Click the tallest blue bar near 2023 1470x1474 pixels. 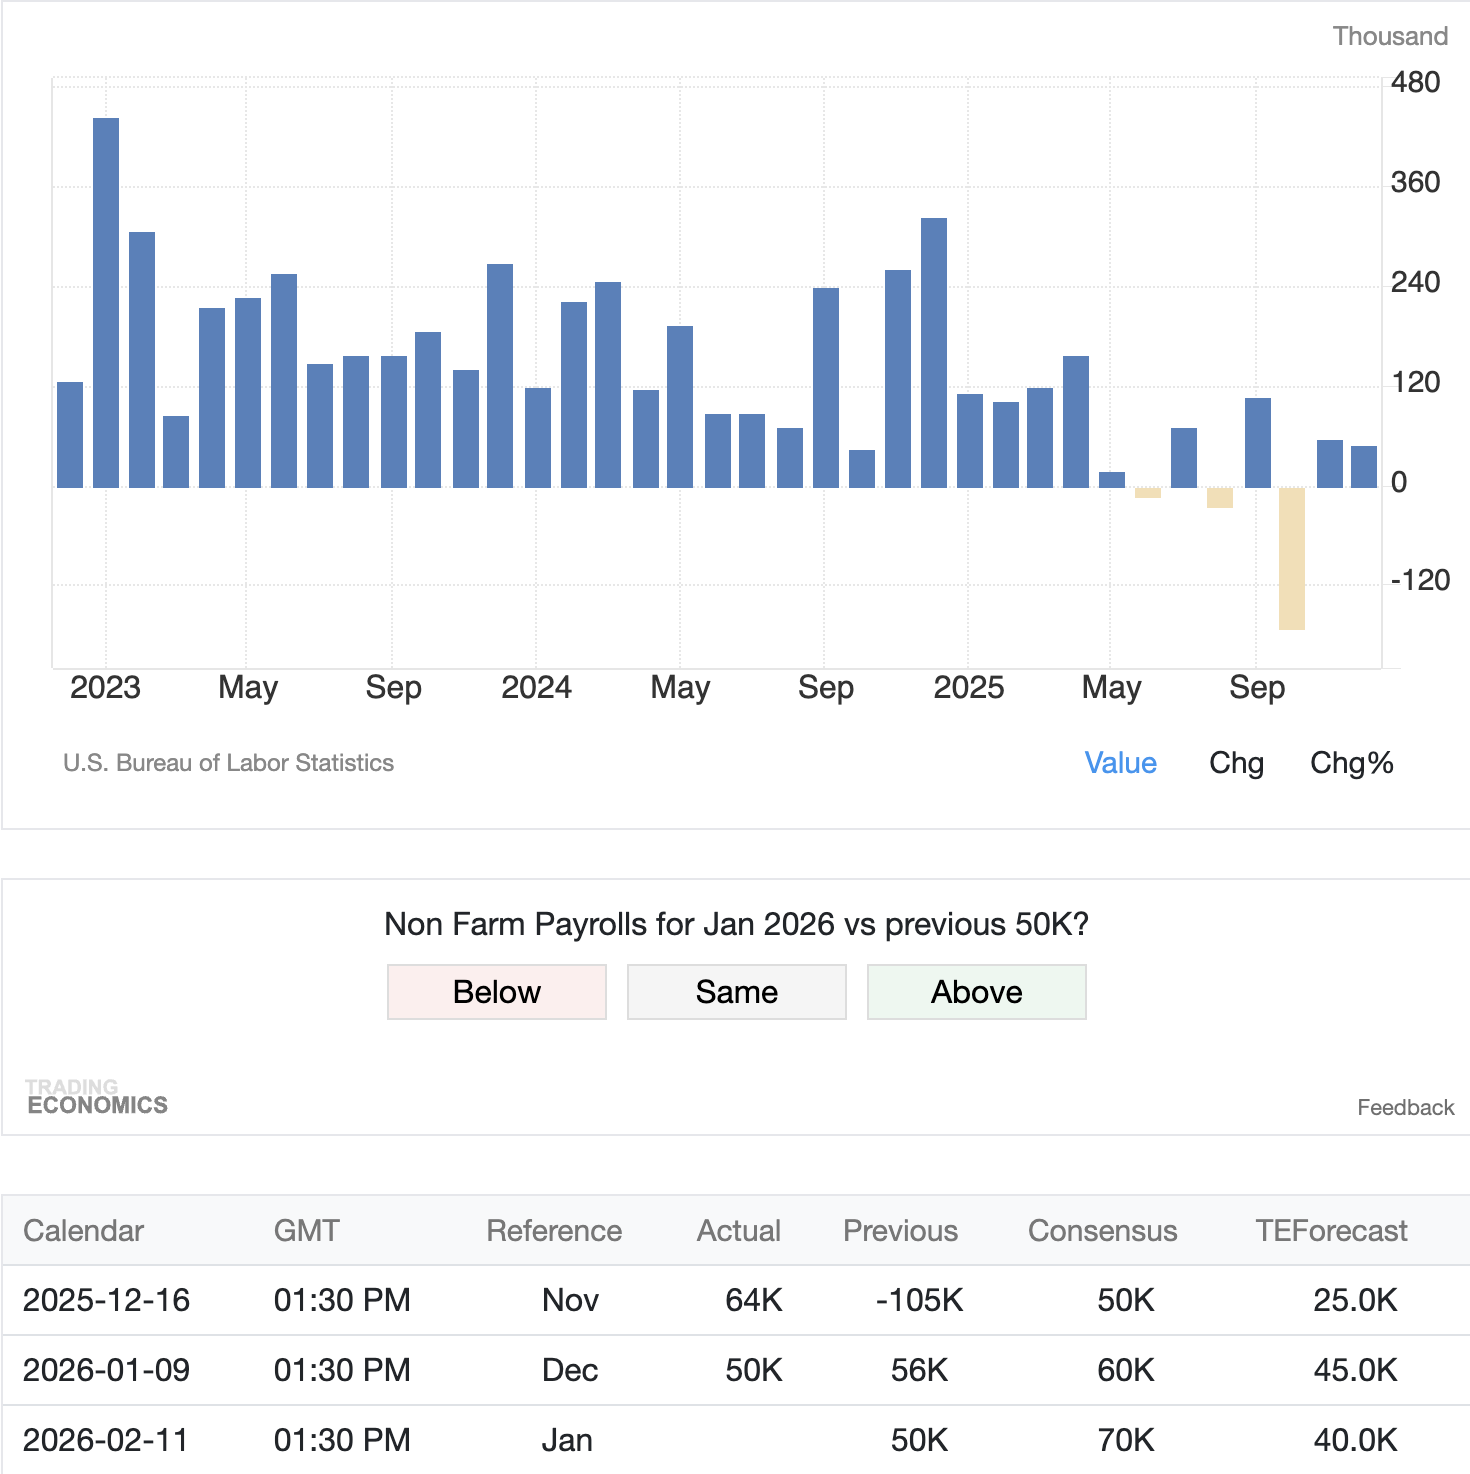click(106, 302)
